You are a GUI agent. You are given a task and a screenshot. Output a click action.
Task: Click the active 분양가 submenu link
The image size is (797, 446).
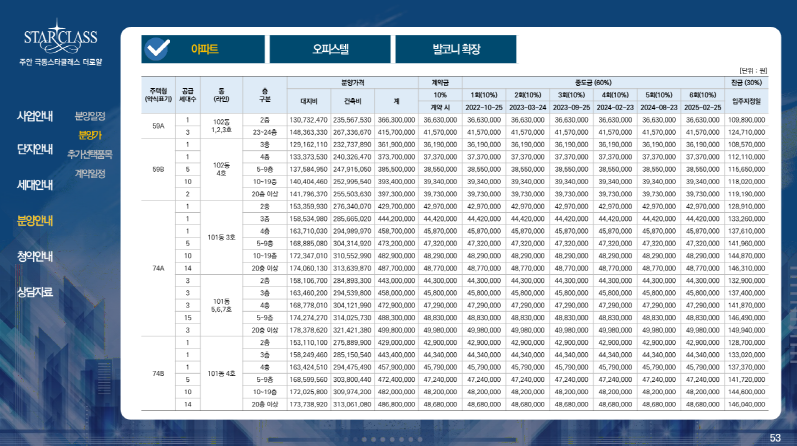90,135
